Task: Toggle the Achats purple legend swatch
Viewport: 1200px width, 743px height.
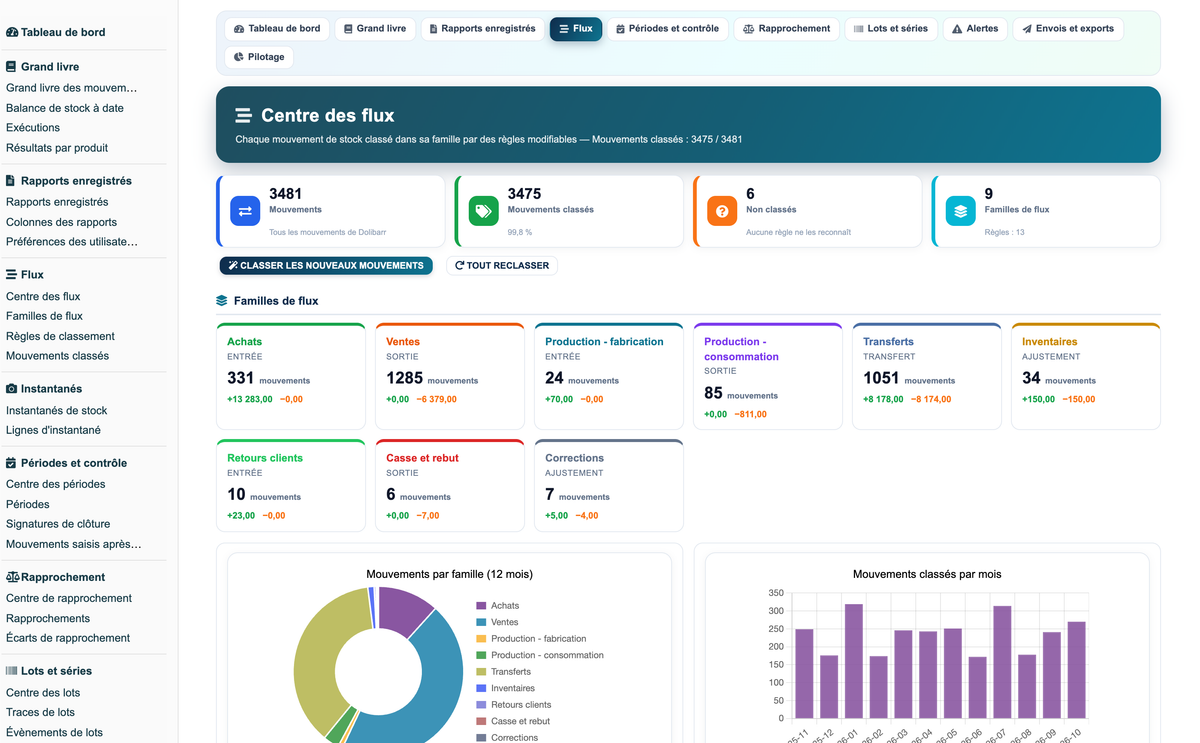Action: tap(481, 606)
